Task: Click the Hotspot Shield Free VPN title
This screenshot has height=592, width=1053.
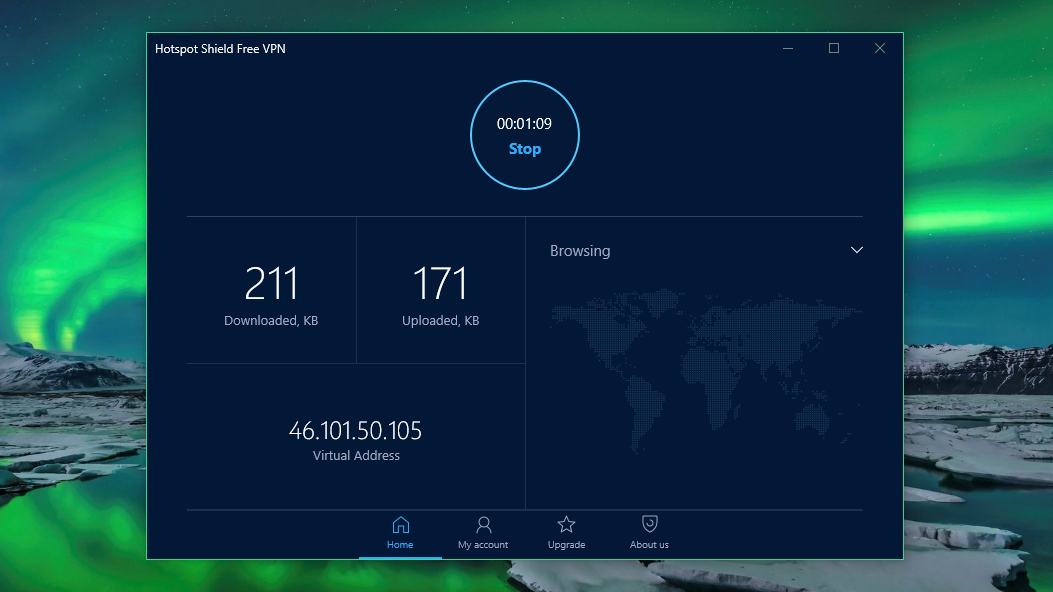Action: click(220, 49)
